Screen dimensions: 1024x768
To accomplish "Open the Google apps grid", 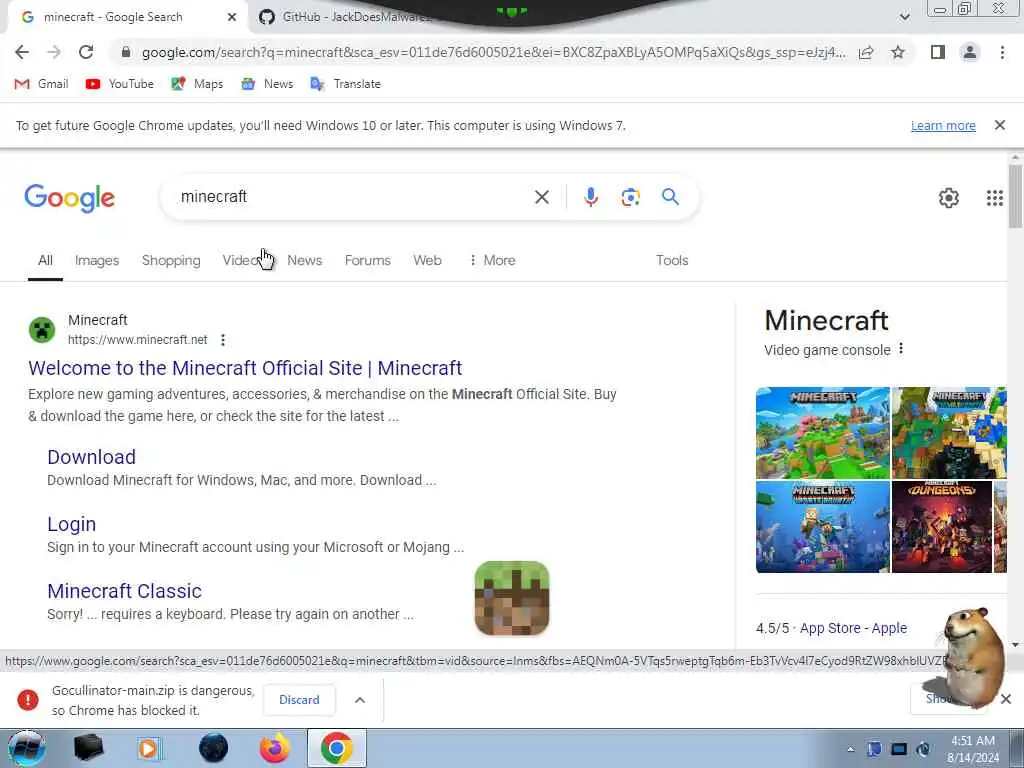I will (x=995, y=198).
